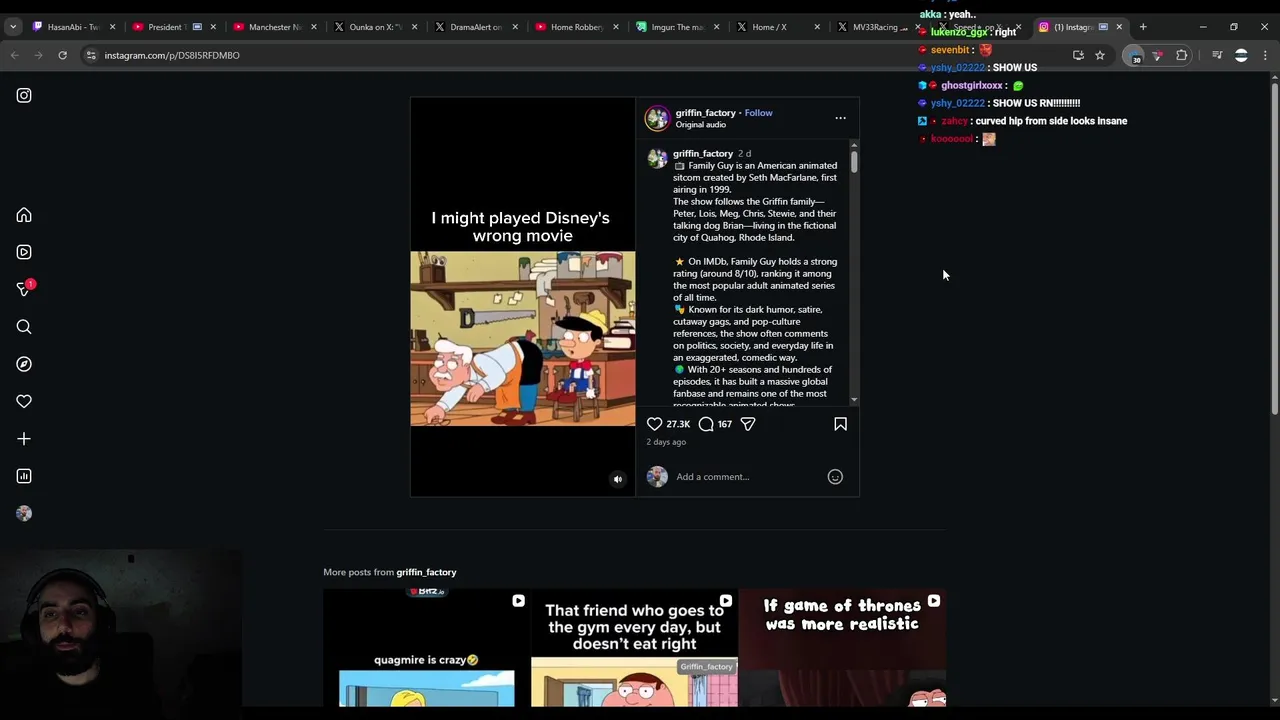1280x720 pixels.
Task: Open a new browser tab
Action: click(x=1143, y=27)
